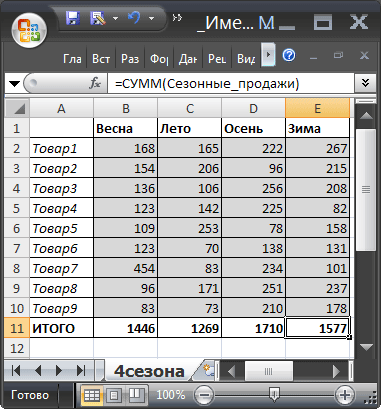Click the zoom out minus button
Image resolution: width=381 pixels, height=409 pixels.
tap(204, 395)
